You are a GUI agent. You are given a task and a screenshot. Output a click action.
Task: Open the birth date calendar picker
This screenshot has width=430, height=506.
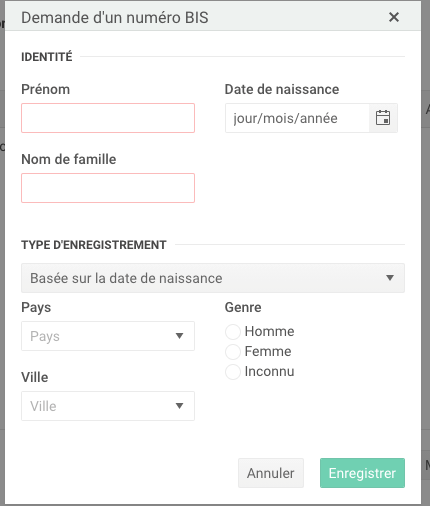click(383, 118)
